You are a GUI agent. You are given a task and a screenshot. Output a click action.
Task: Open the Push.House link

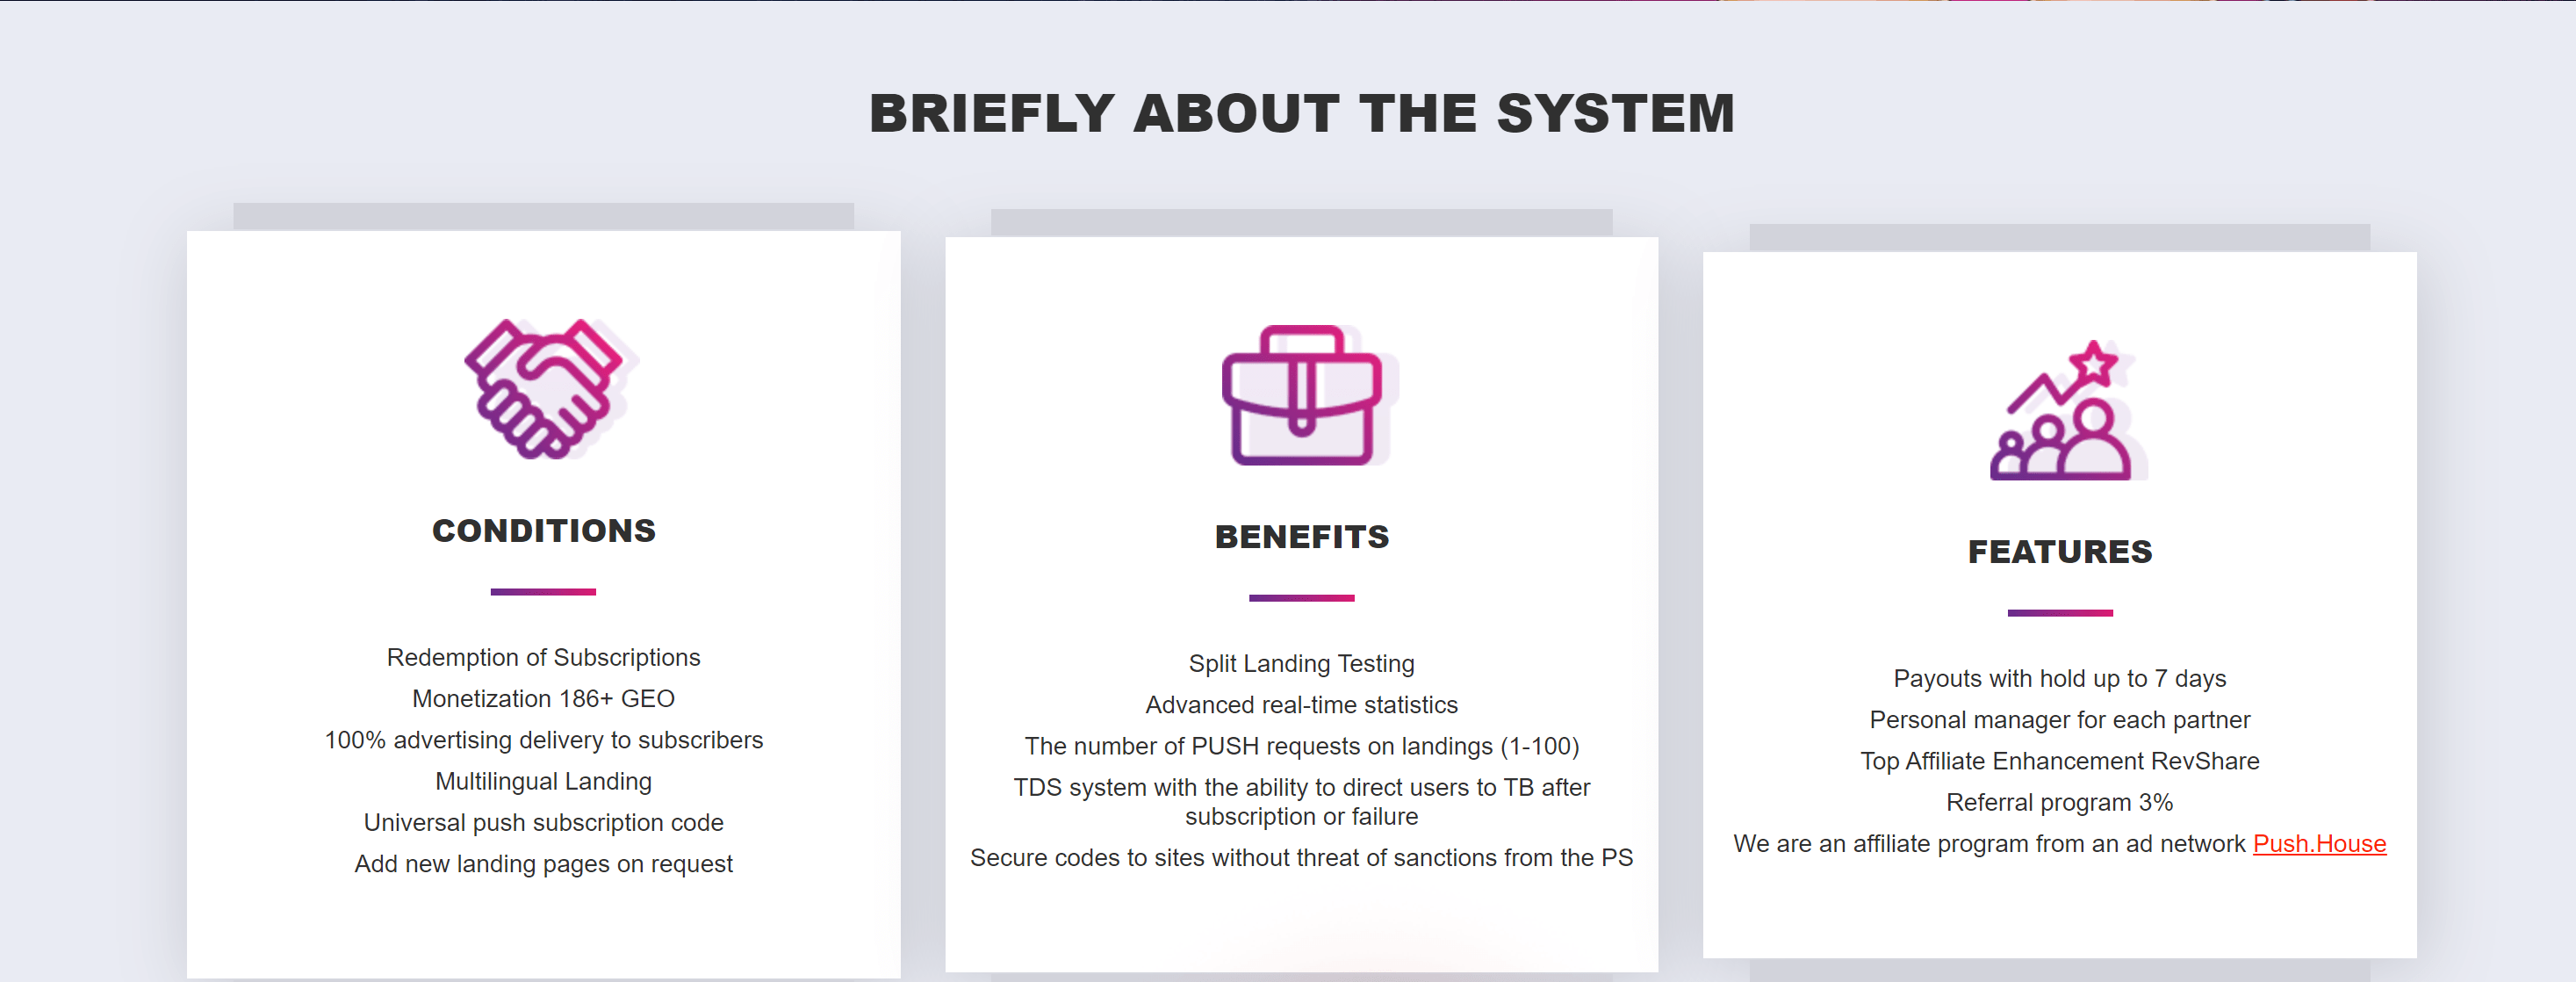[2318, 844]
